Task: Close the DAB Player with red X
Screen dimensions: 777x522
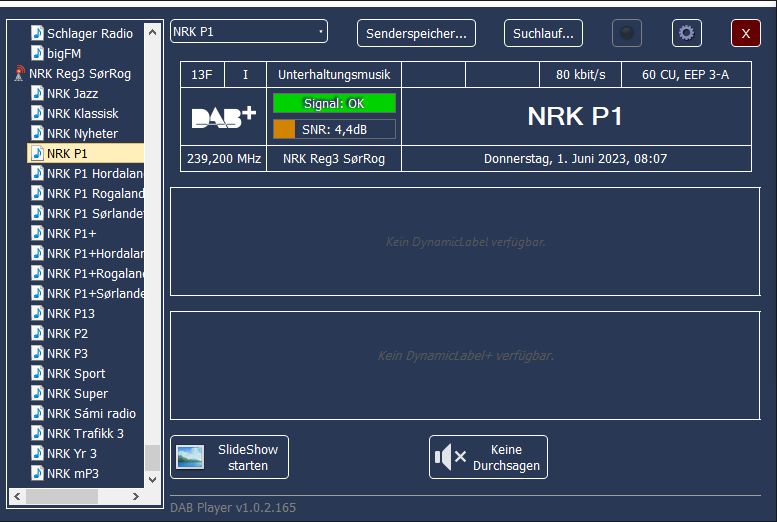Action: click(745, 33)
